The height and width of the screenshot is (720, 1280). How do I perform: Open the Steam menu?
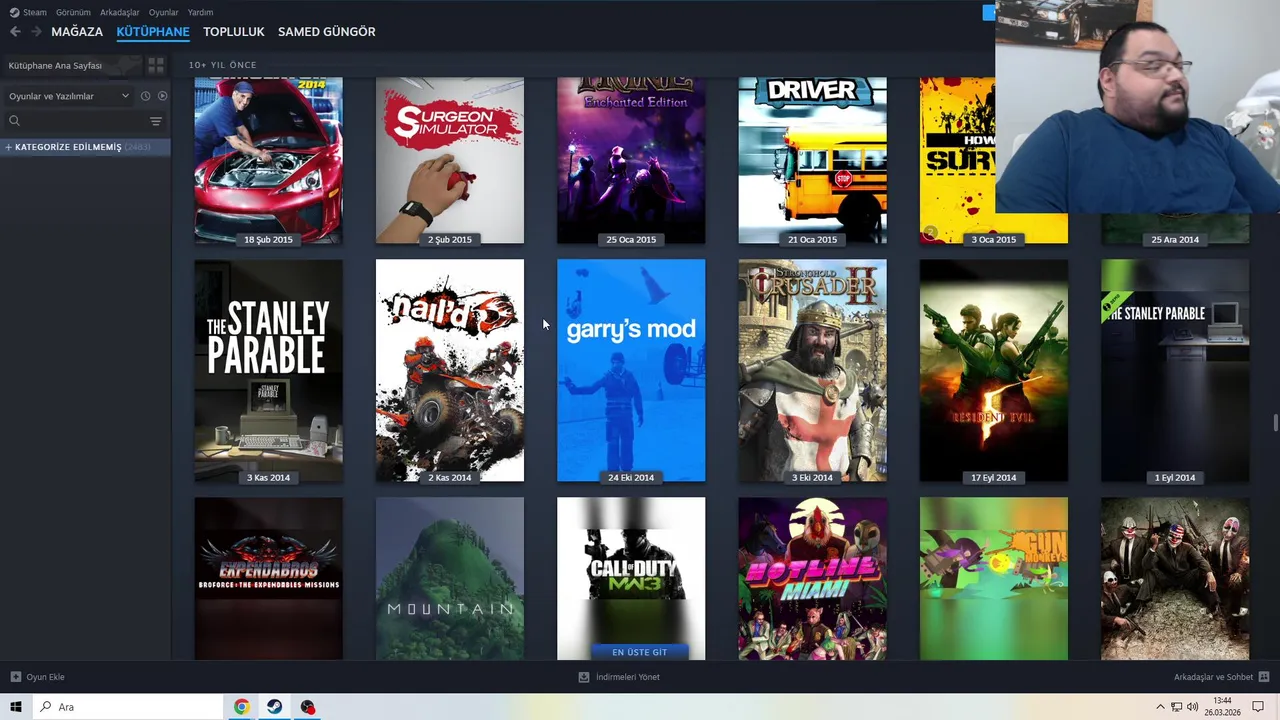pos(35,13)
